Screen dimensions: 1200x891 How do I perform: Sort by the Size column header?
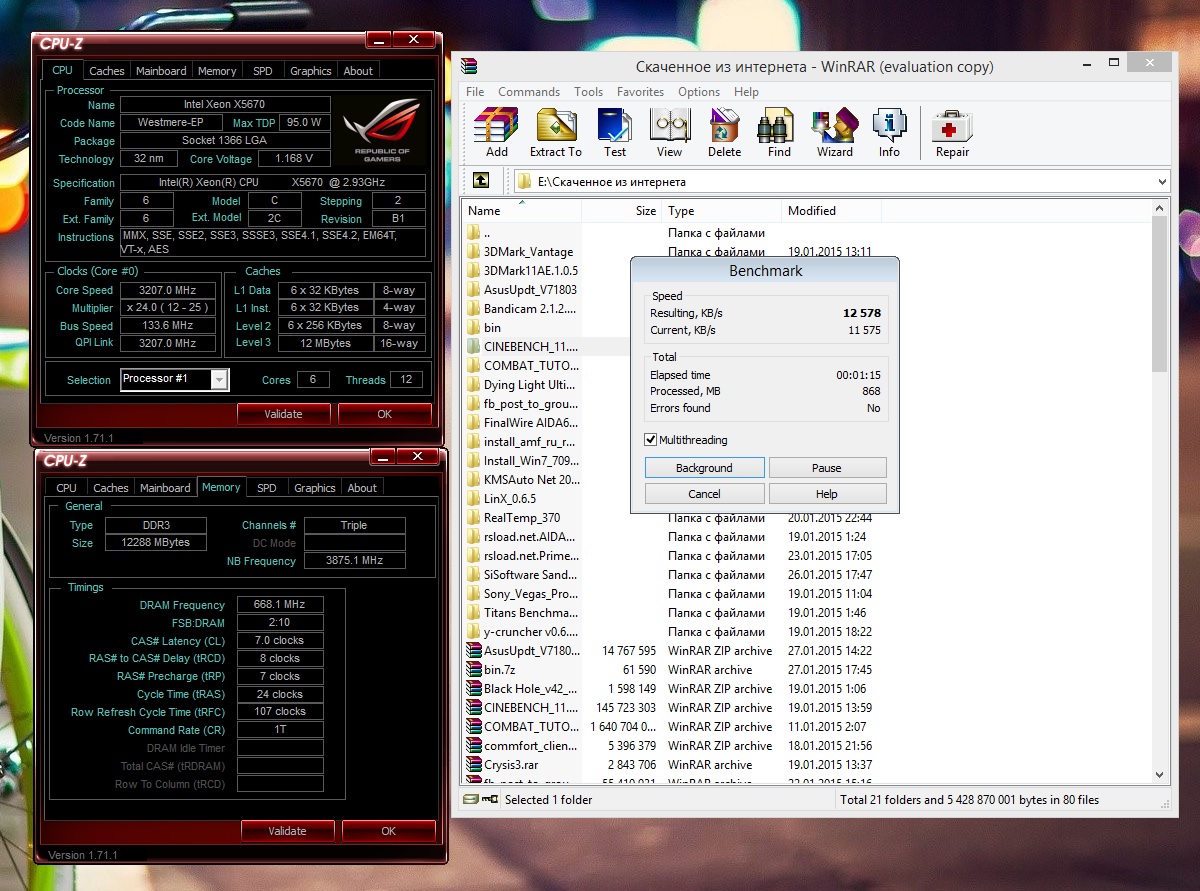pos(621,211)
